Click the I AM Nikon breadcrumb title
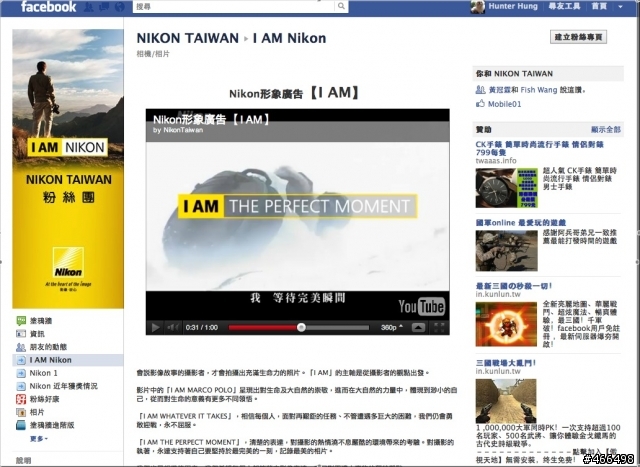The height and width of the screenshot is (467, 640). [289, 38]
